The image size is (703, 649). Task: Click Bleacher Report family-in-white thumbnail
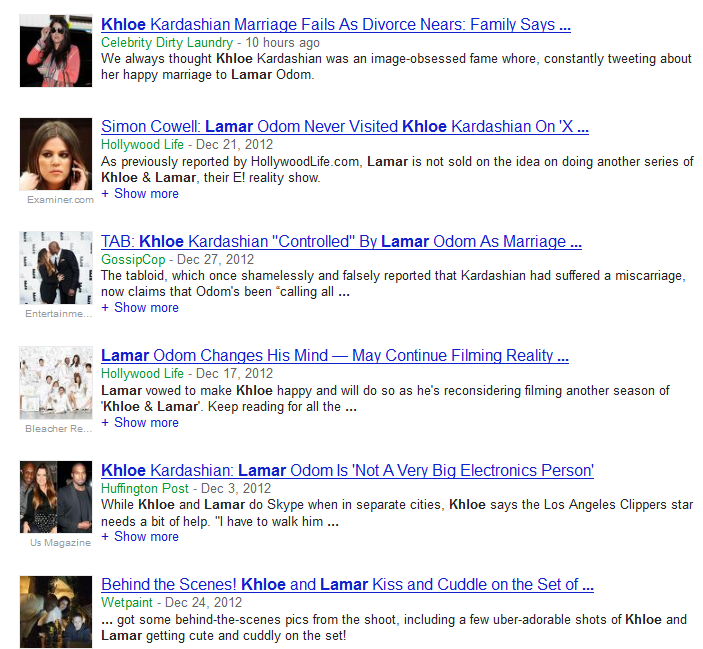pos(56,383)
